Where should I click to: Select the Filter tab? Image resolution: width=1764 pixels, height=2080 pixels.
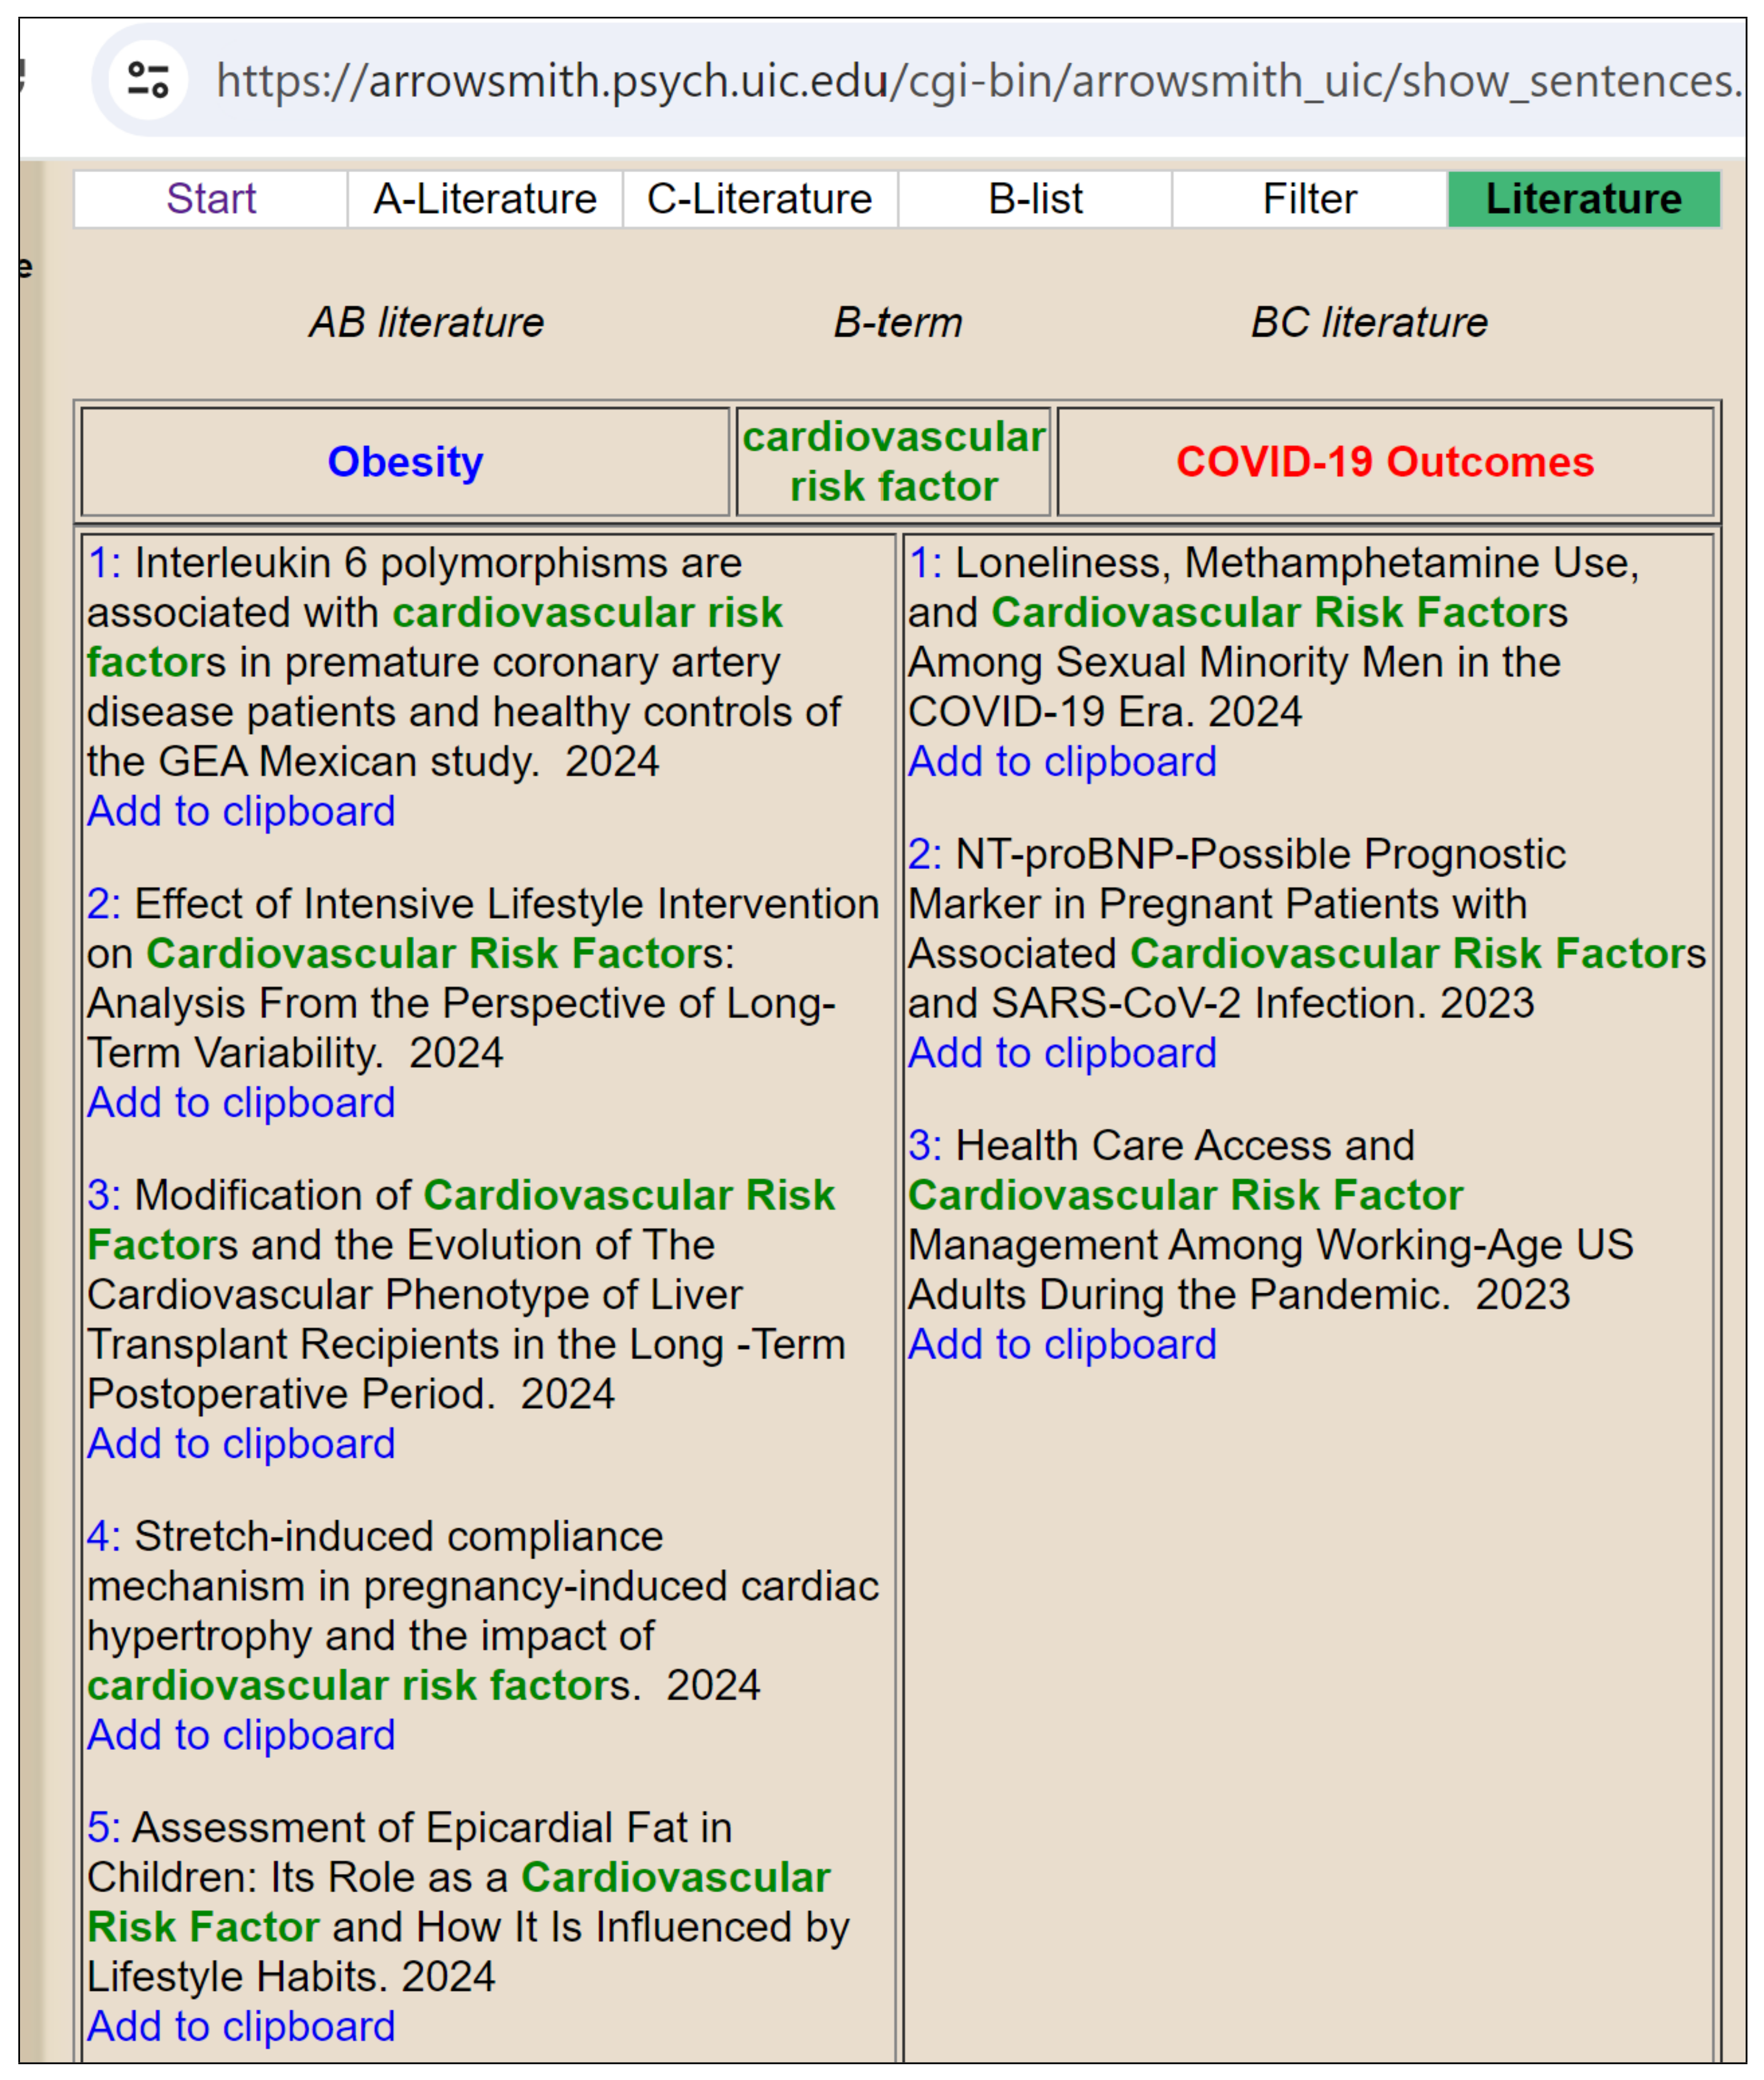[x=1309, y=199]
